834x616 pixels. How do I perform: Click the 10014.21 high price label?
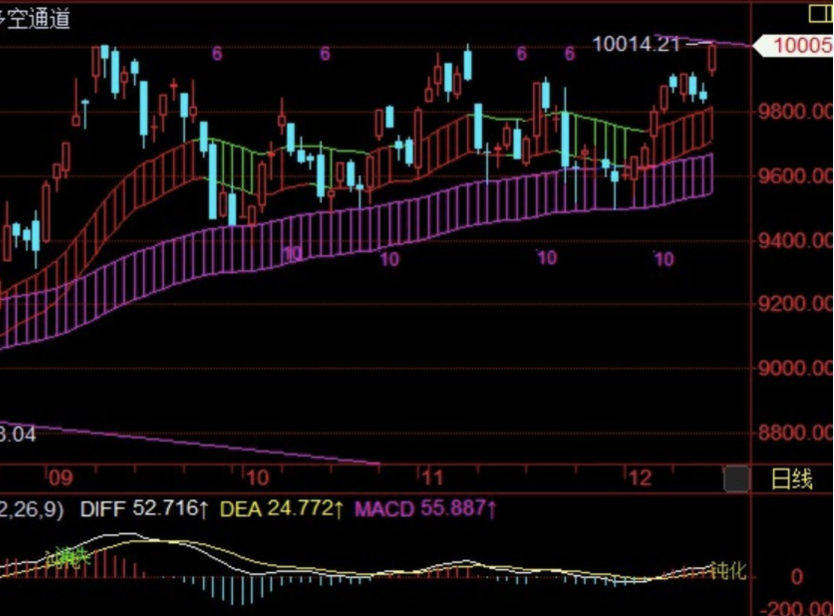tap(636, 44)
